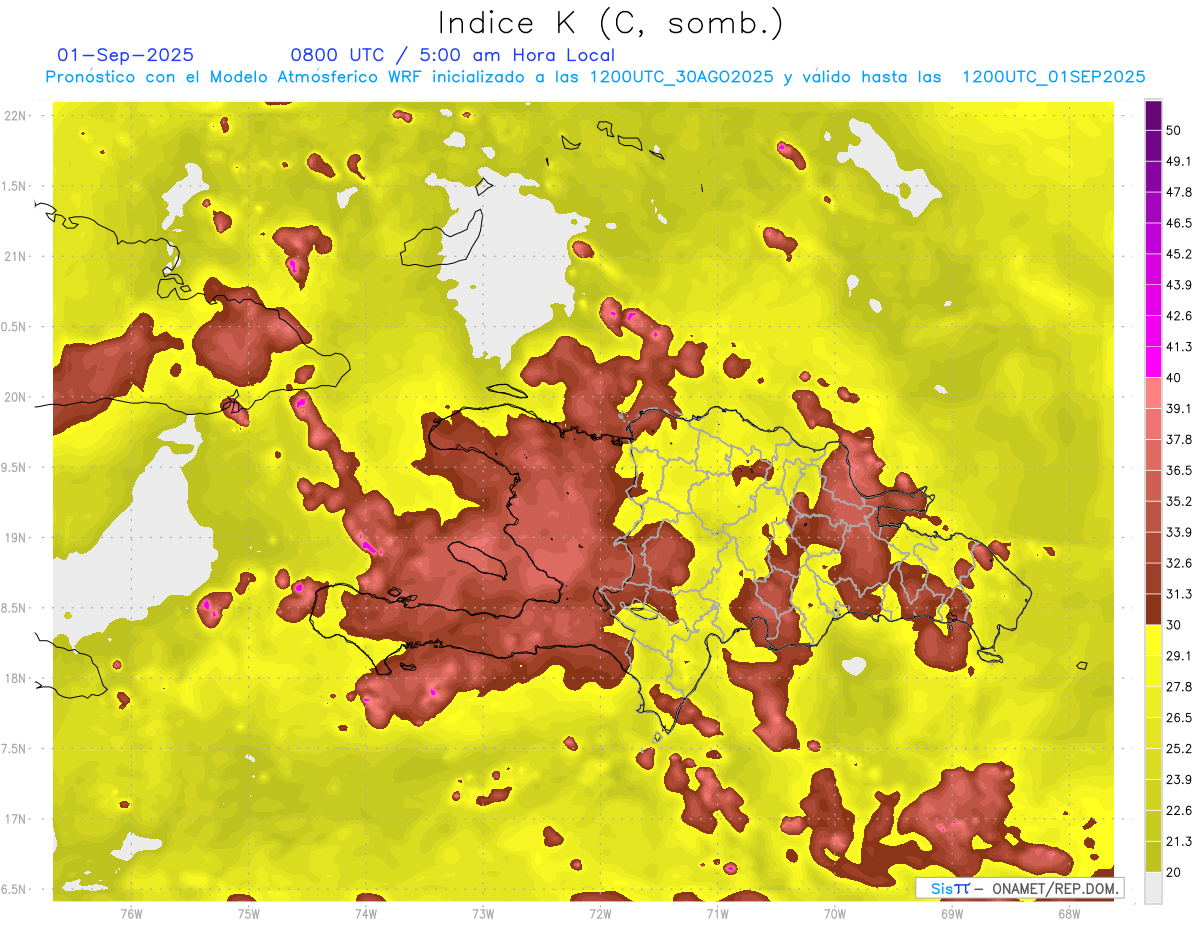Click the color scale value 40
1200x927 pixels.
coord(1174,378)
